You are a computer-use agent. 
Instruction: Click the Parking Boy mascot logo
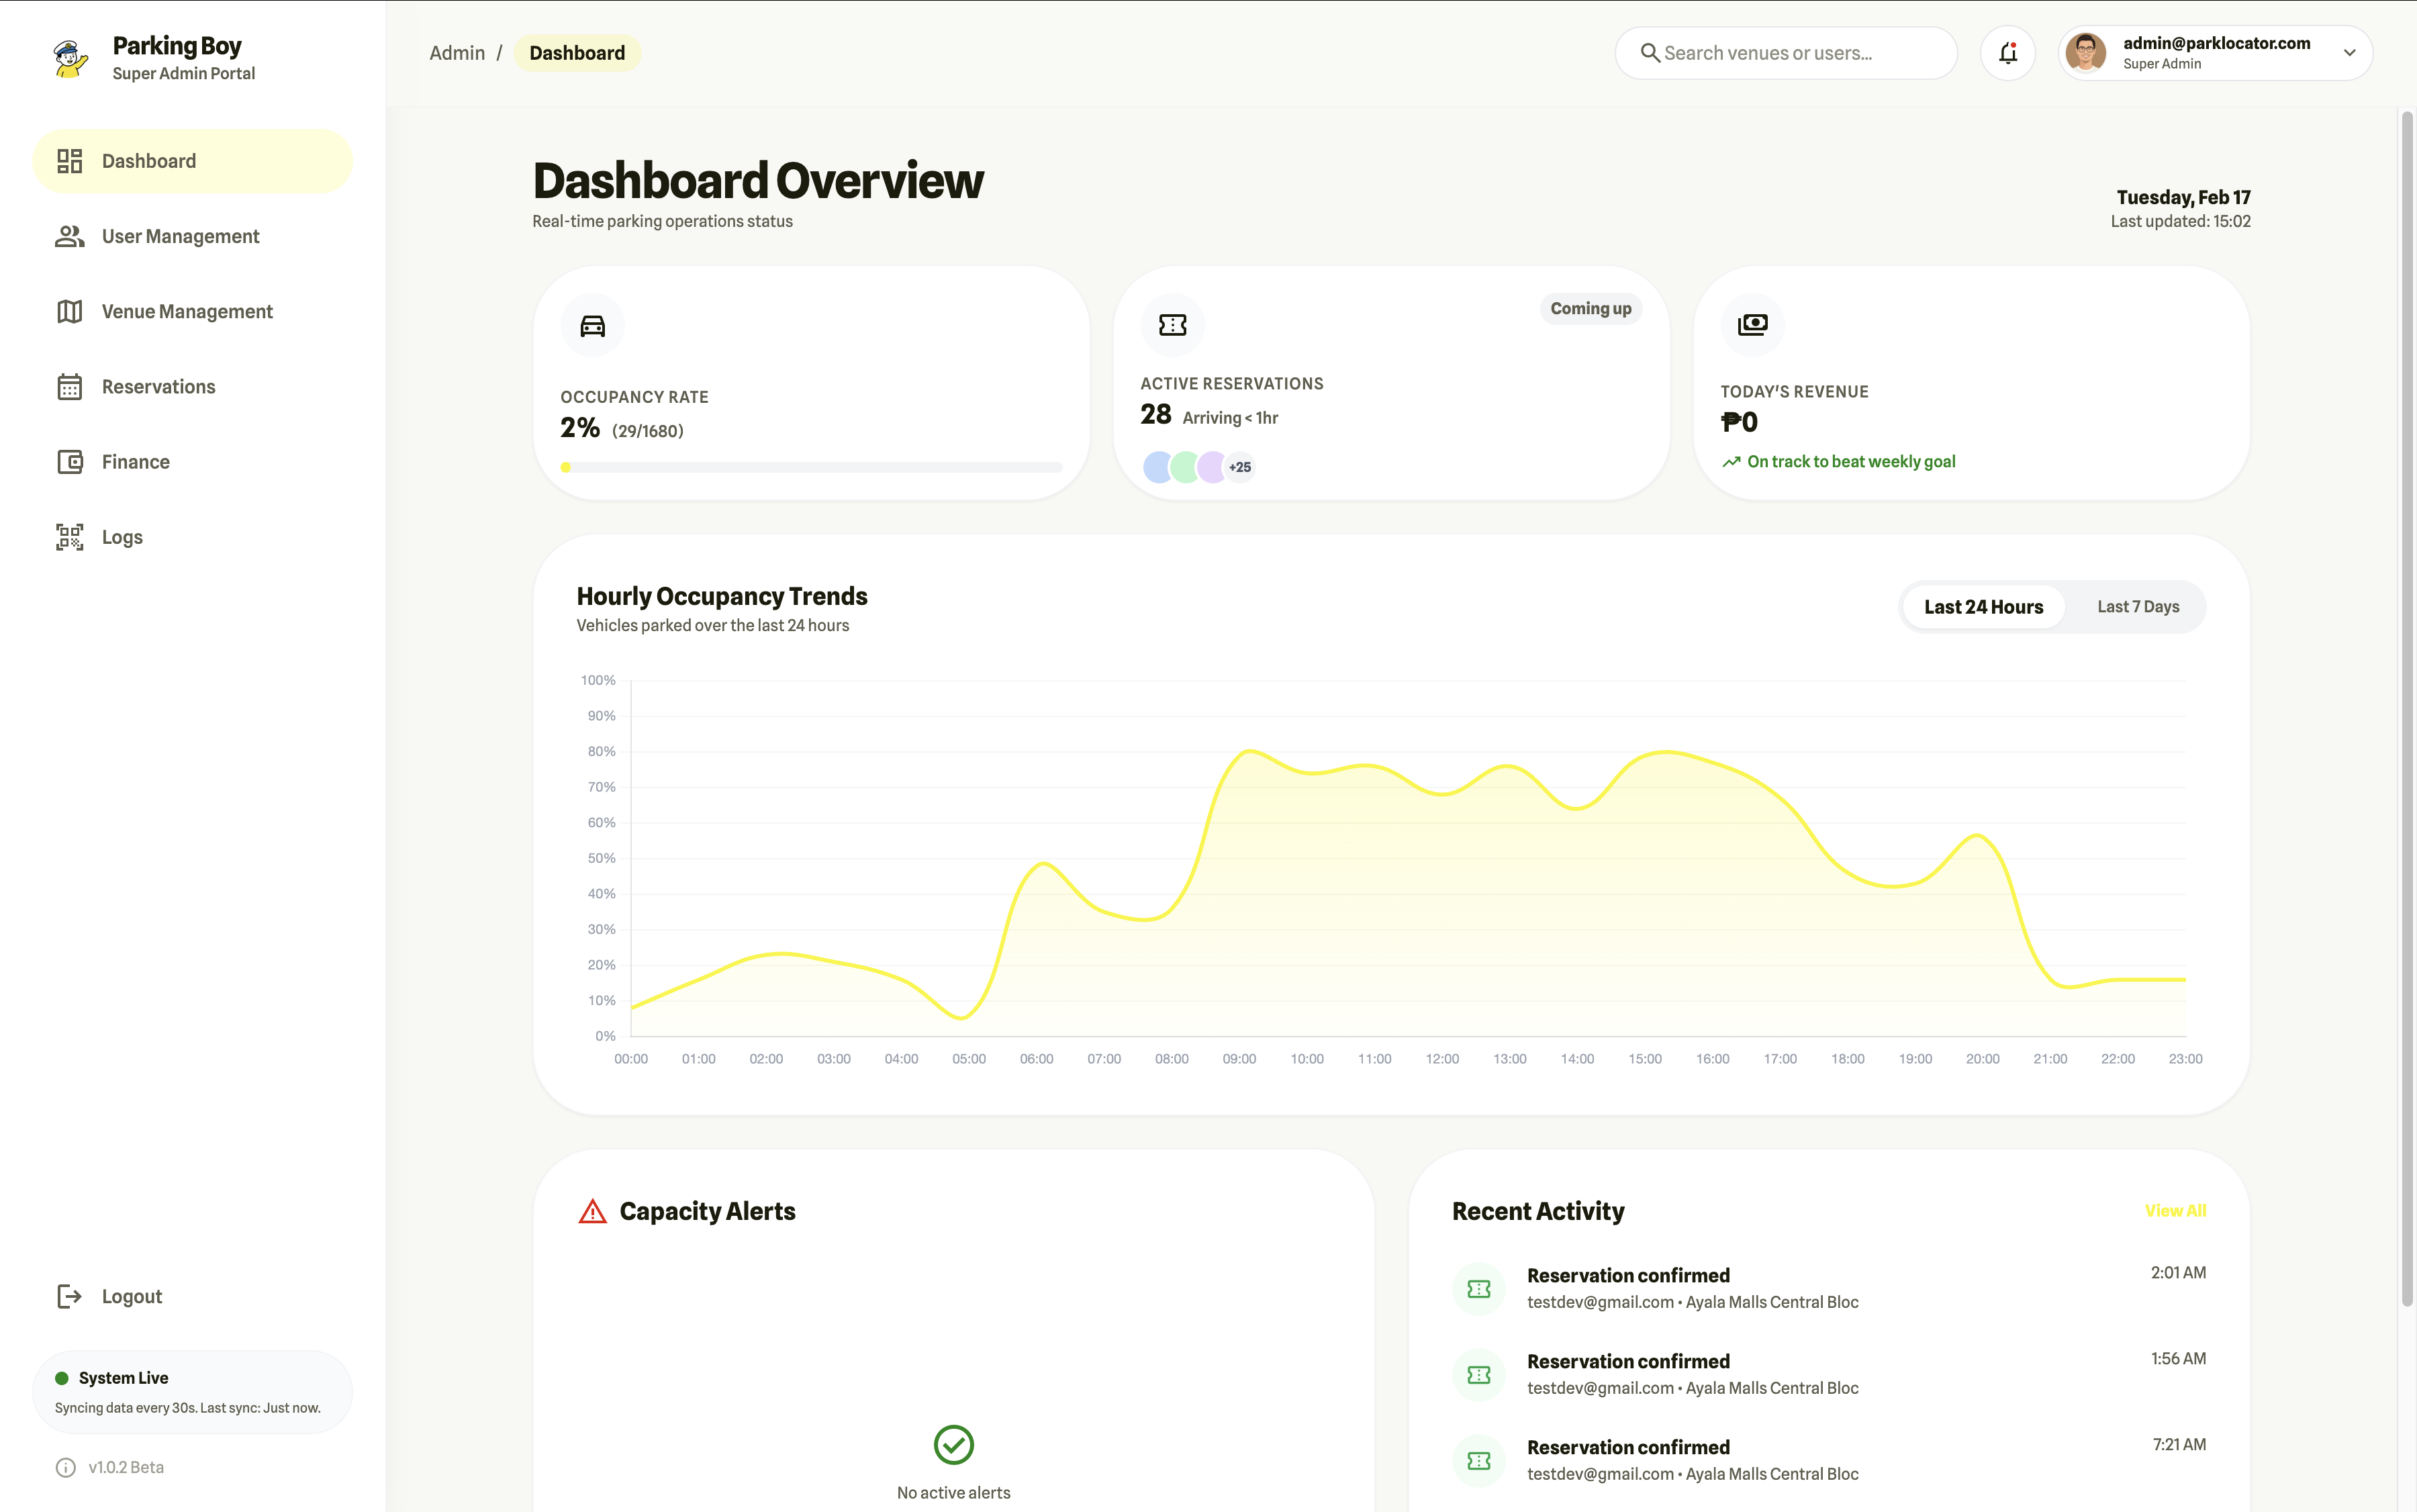click(70, 58)
